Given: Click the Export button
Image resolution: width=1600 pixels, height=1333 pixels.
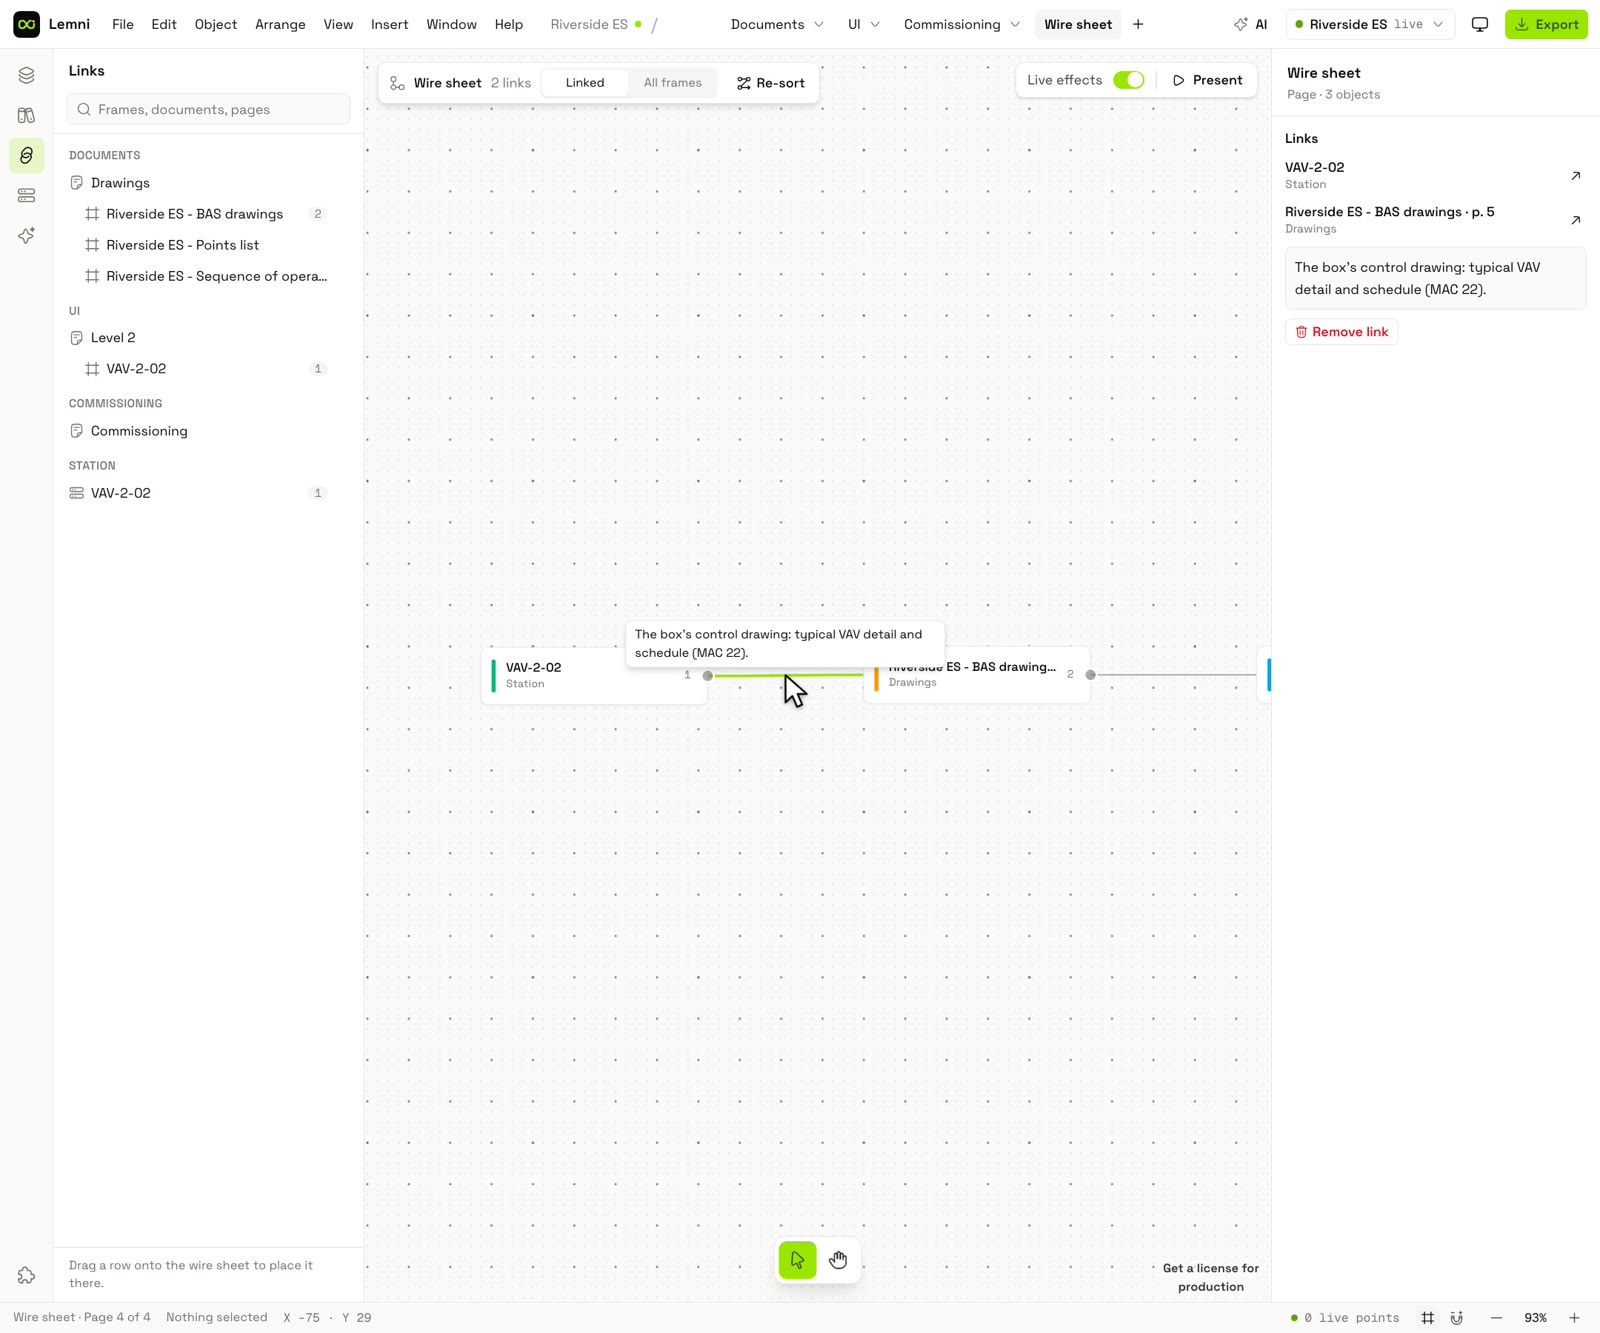Looking at the screenshot, I should (1546, 24).
